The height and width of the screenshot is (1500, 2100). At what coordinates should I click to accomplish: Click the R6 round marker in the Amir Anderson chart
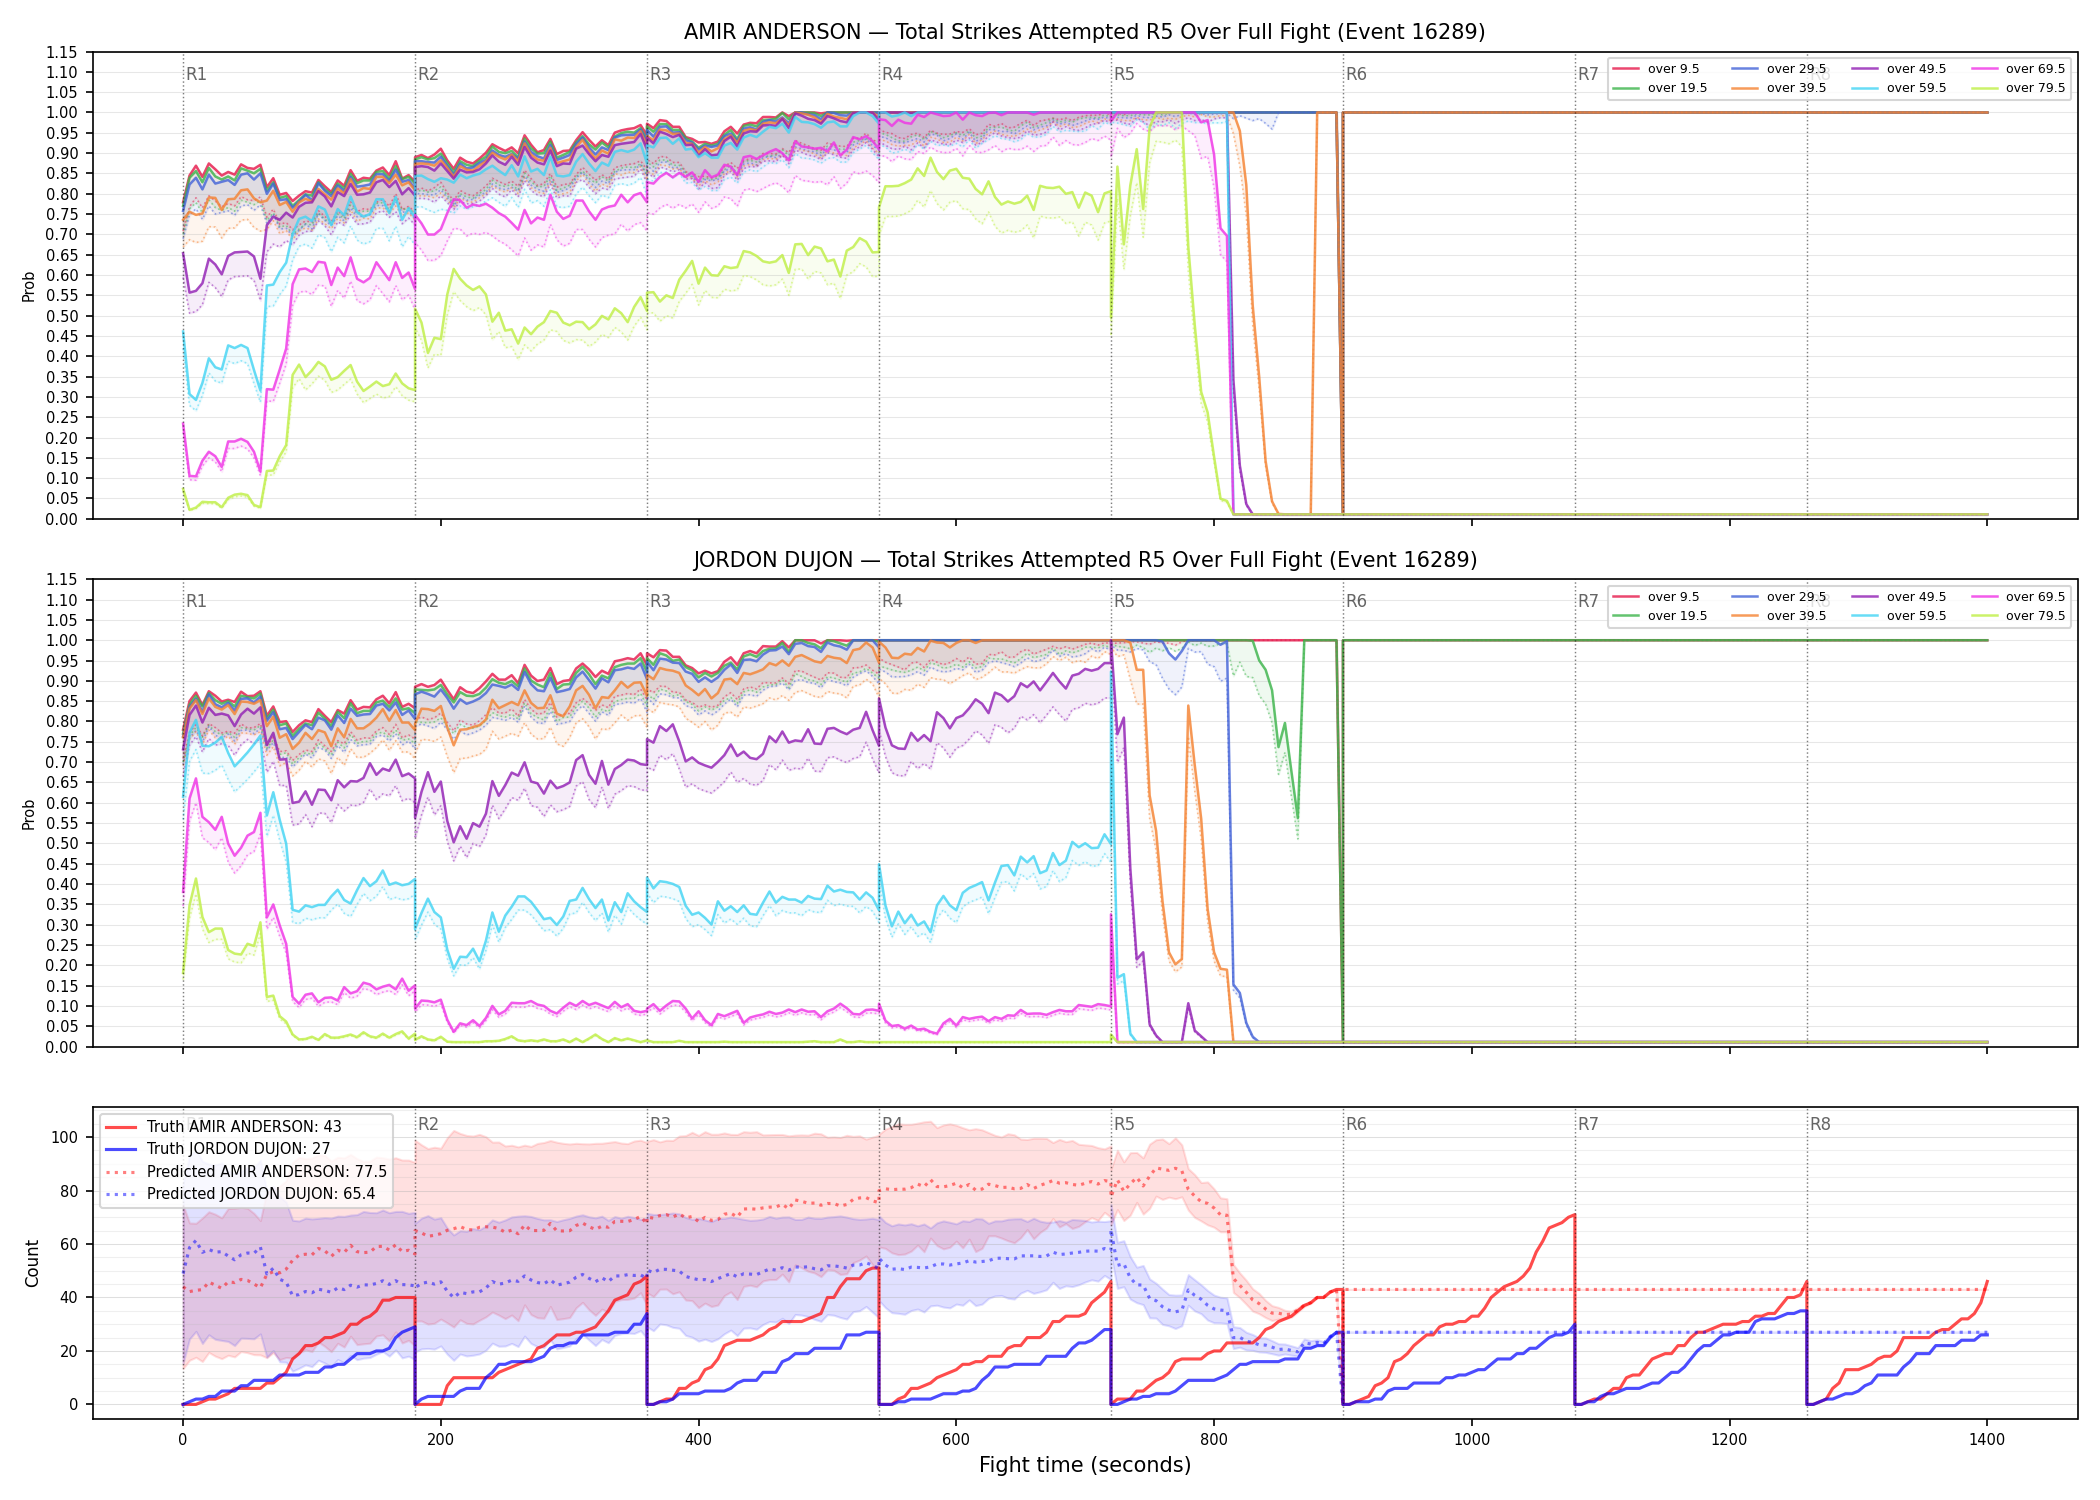tap(1356, 74)
